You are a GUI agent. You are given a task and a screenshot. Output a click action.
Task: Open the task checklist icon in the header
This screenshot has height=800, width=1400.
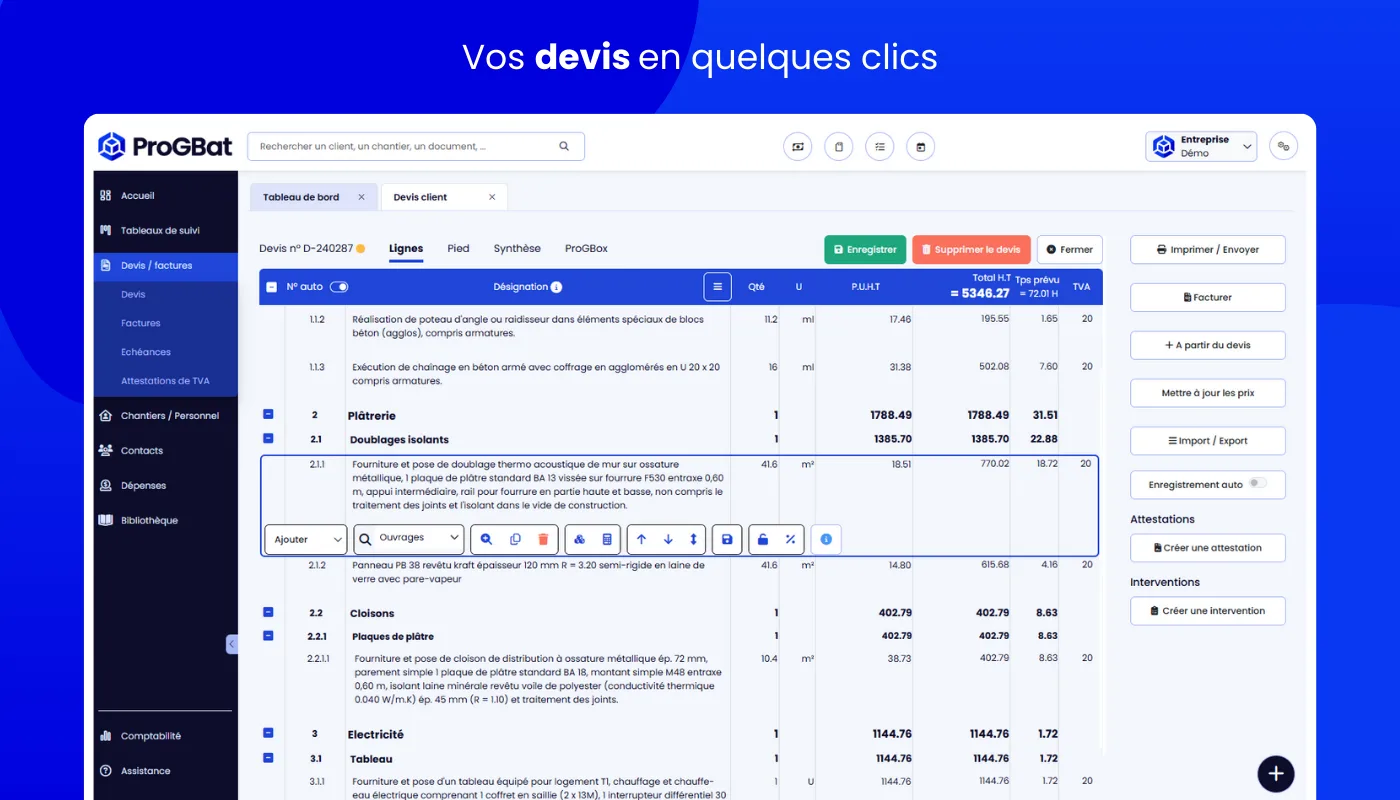coord(879,147)
